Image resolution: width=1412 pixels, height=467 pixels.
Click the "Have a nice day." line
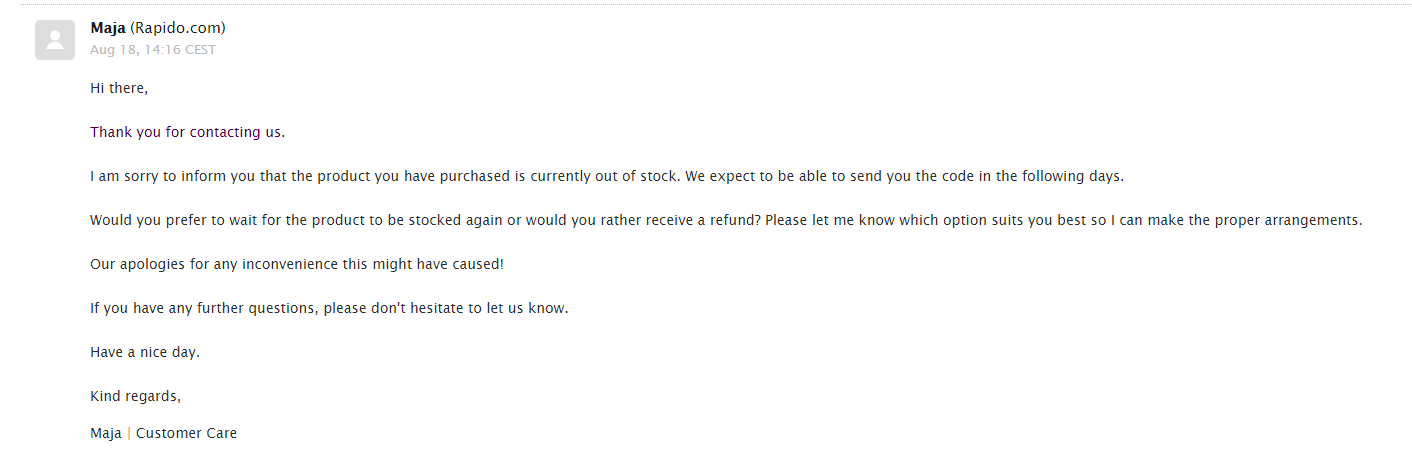145,352
